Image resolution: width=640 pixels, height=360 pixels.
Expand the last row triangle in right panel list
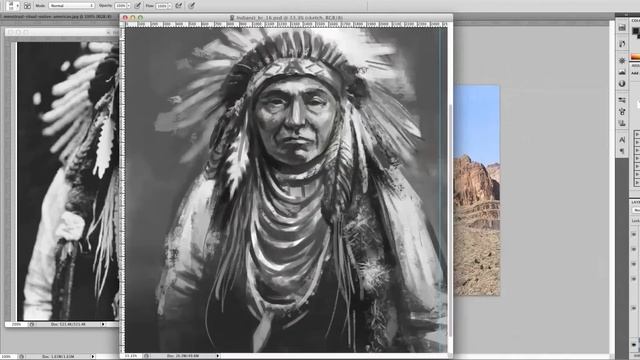click(x=637, y=182)
